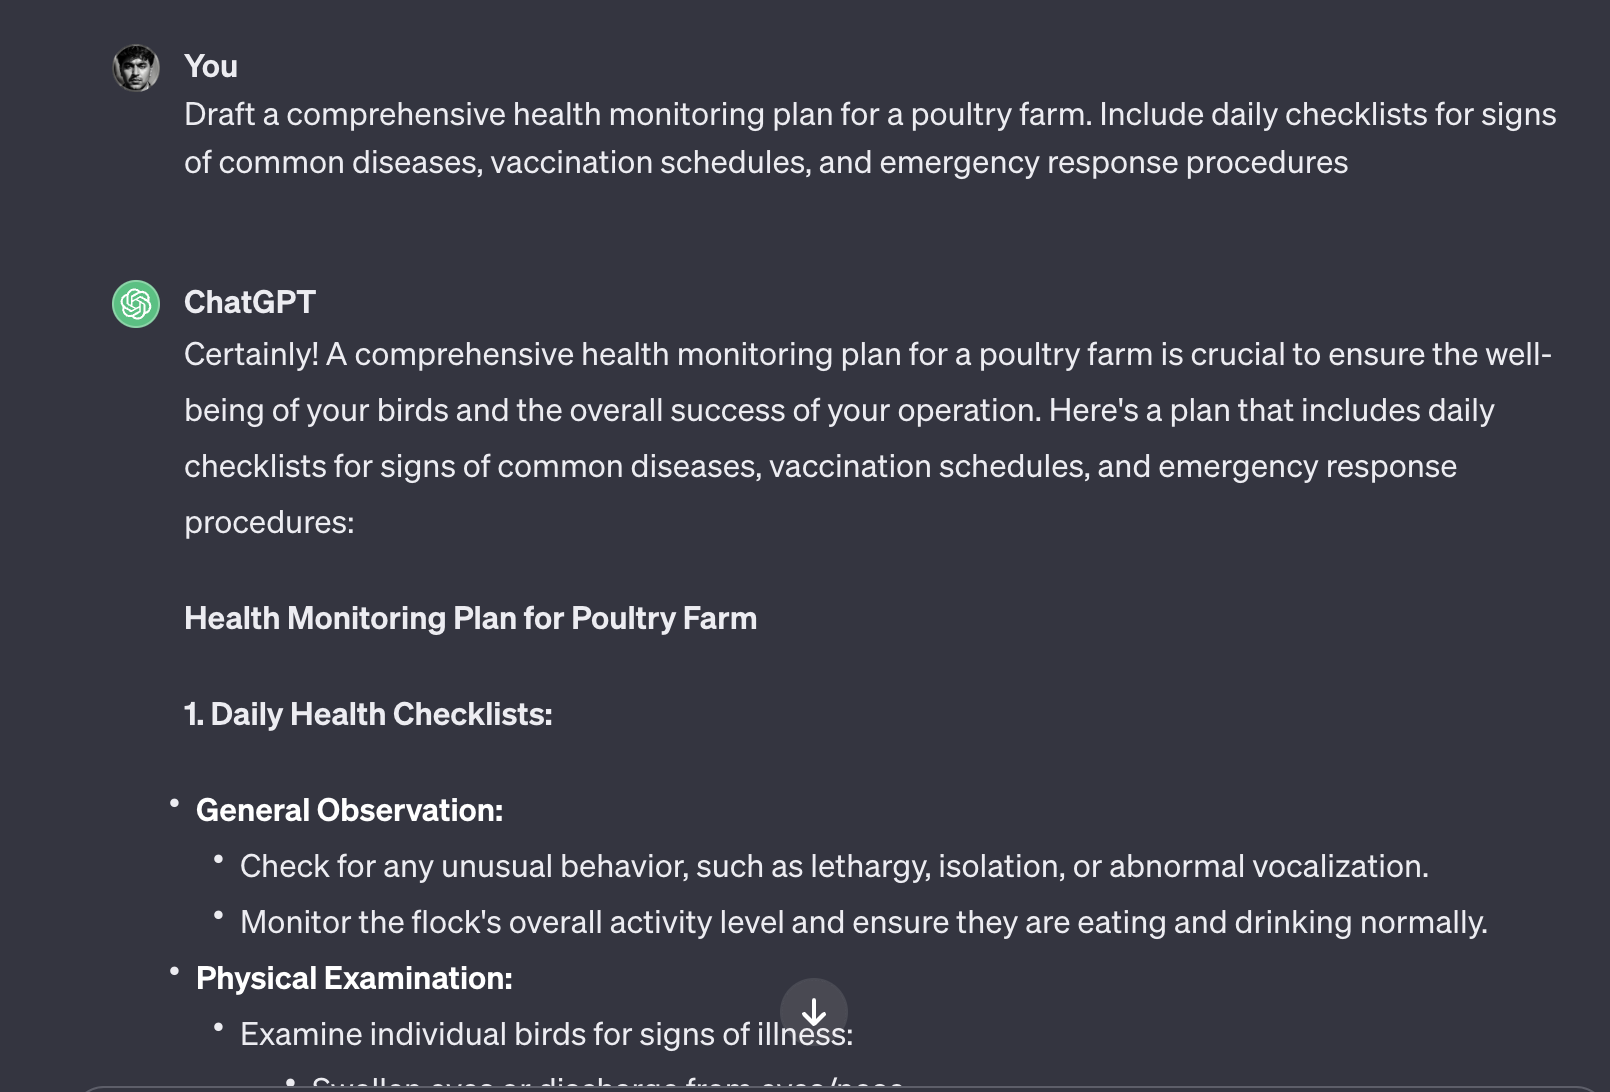Click the downward arrow above the input box

click(815, 1014)
